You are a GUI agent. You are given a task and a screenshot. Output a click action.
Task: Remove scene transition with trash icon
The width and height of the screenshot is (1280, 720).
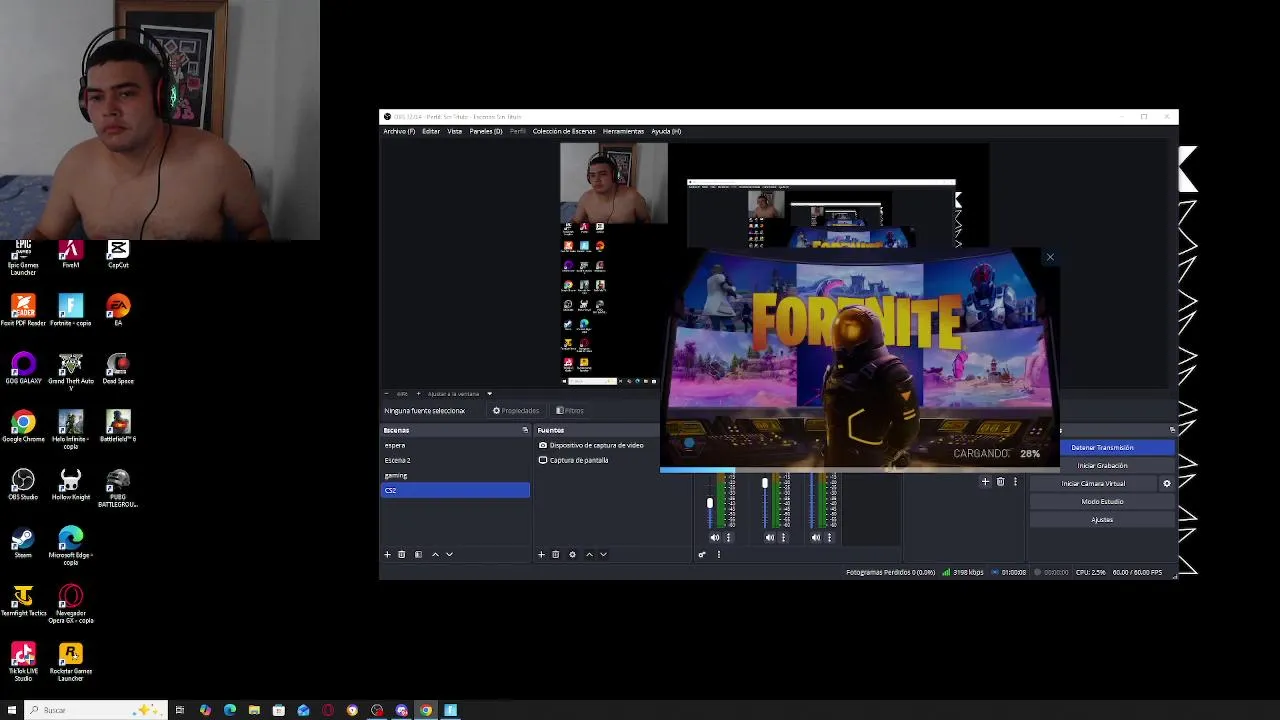1000,482
